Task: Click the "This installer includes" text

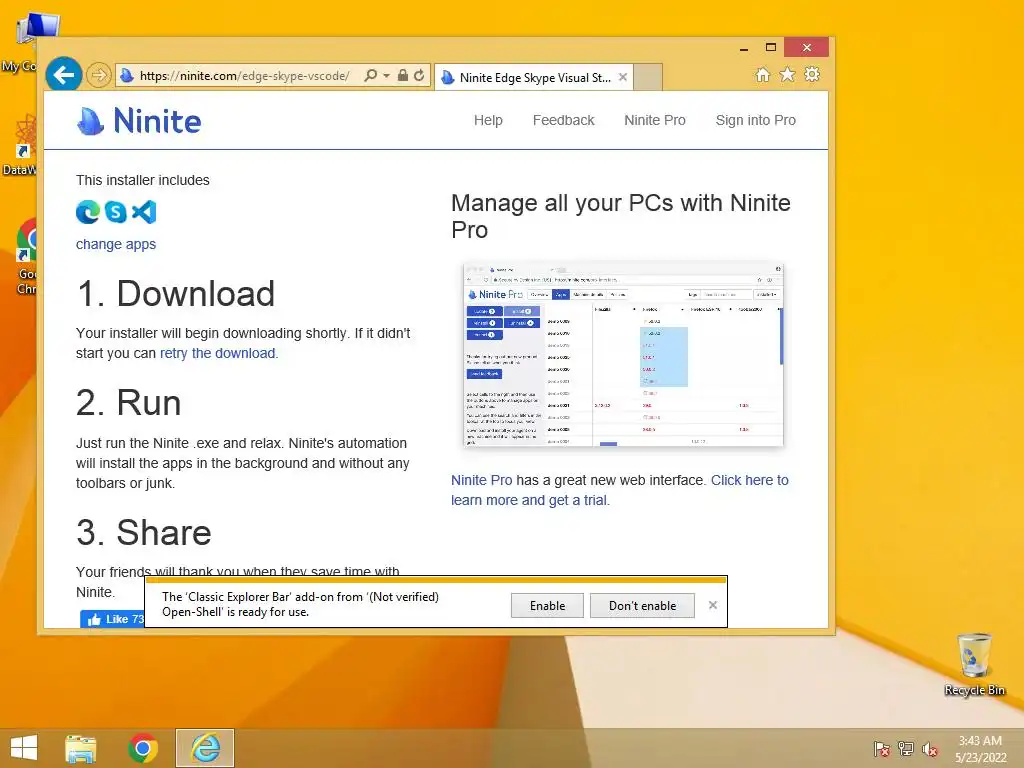Action: pos(142,180)
